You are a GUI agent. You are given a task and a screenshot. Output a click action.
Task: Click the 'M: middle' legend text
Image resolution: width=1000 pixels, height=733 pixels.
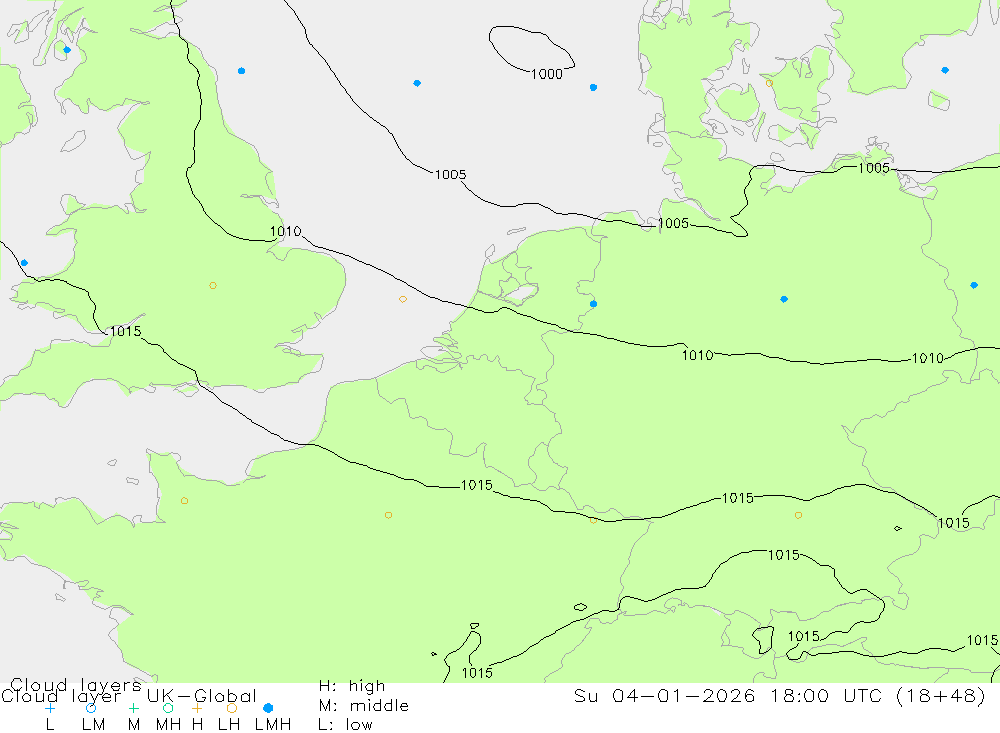(x=364, y=706)
